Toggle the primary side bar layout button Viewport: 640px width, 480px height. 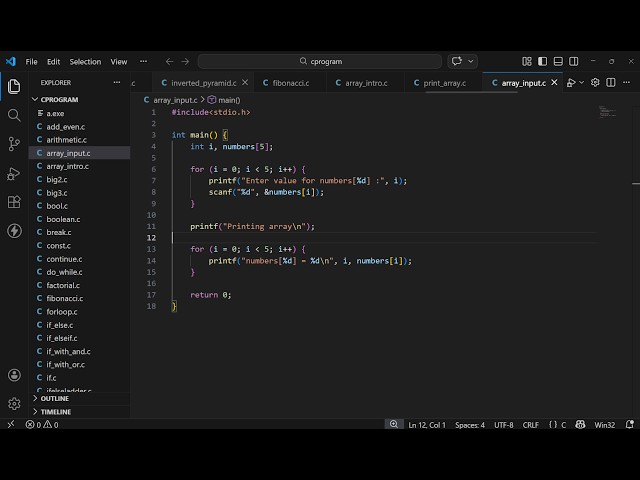click(x=542, y=61)
